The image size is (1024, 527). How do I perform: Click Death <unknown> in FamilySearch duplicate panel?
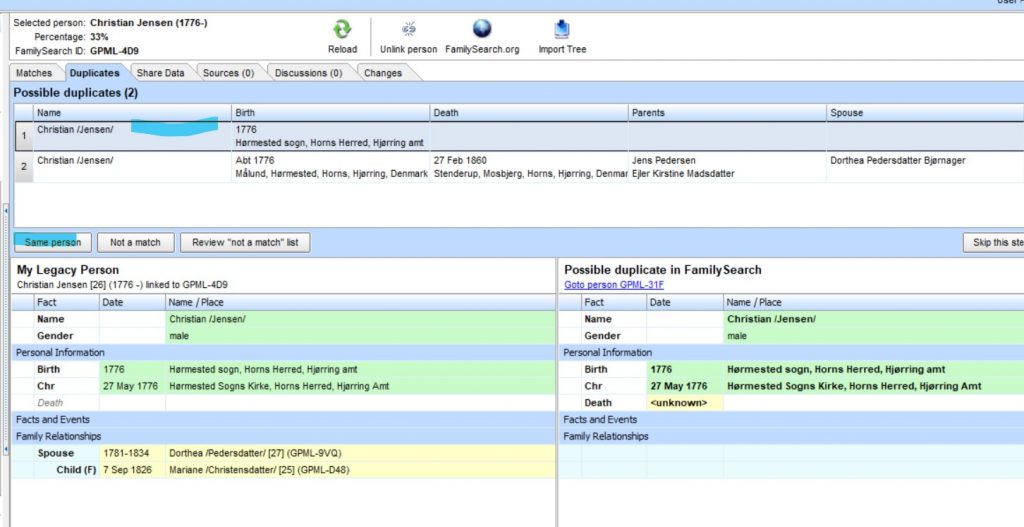click(x=792, y=403)
